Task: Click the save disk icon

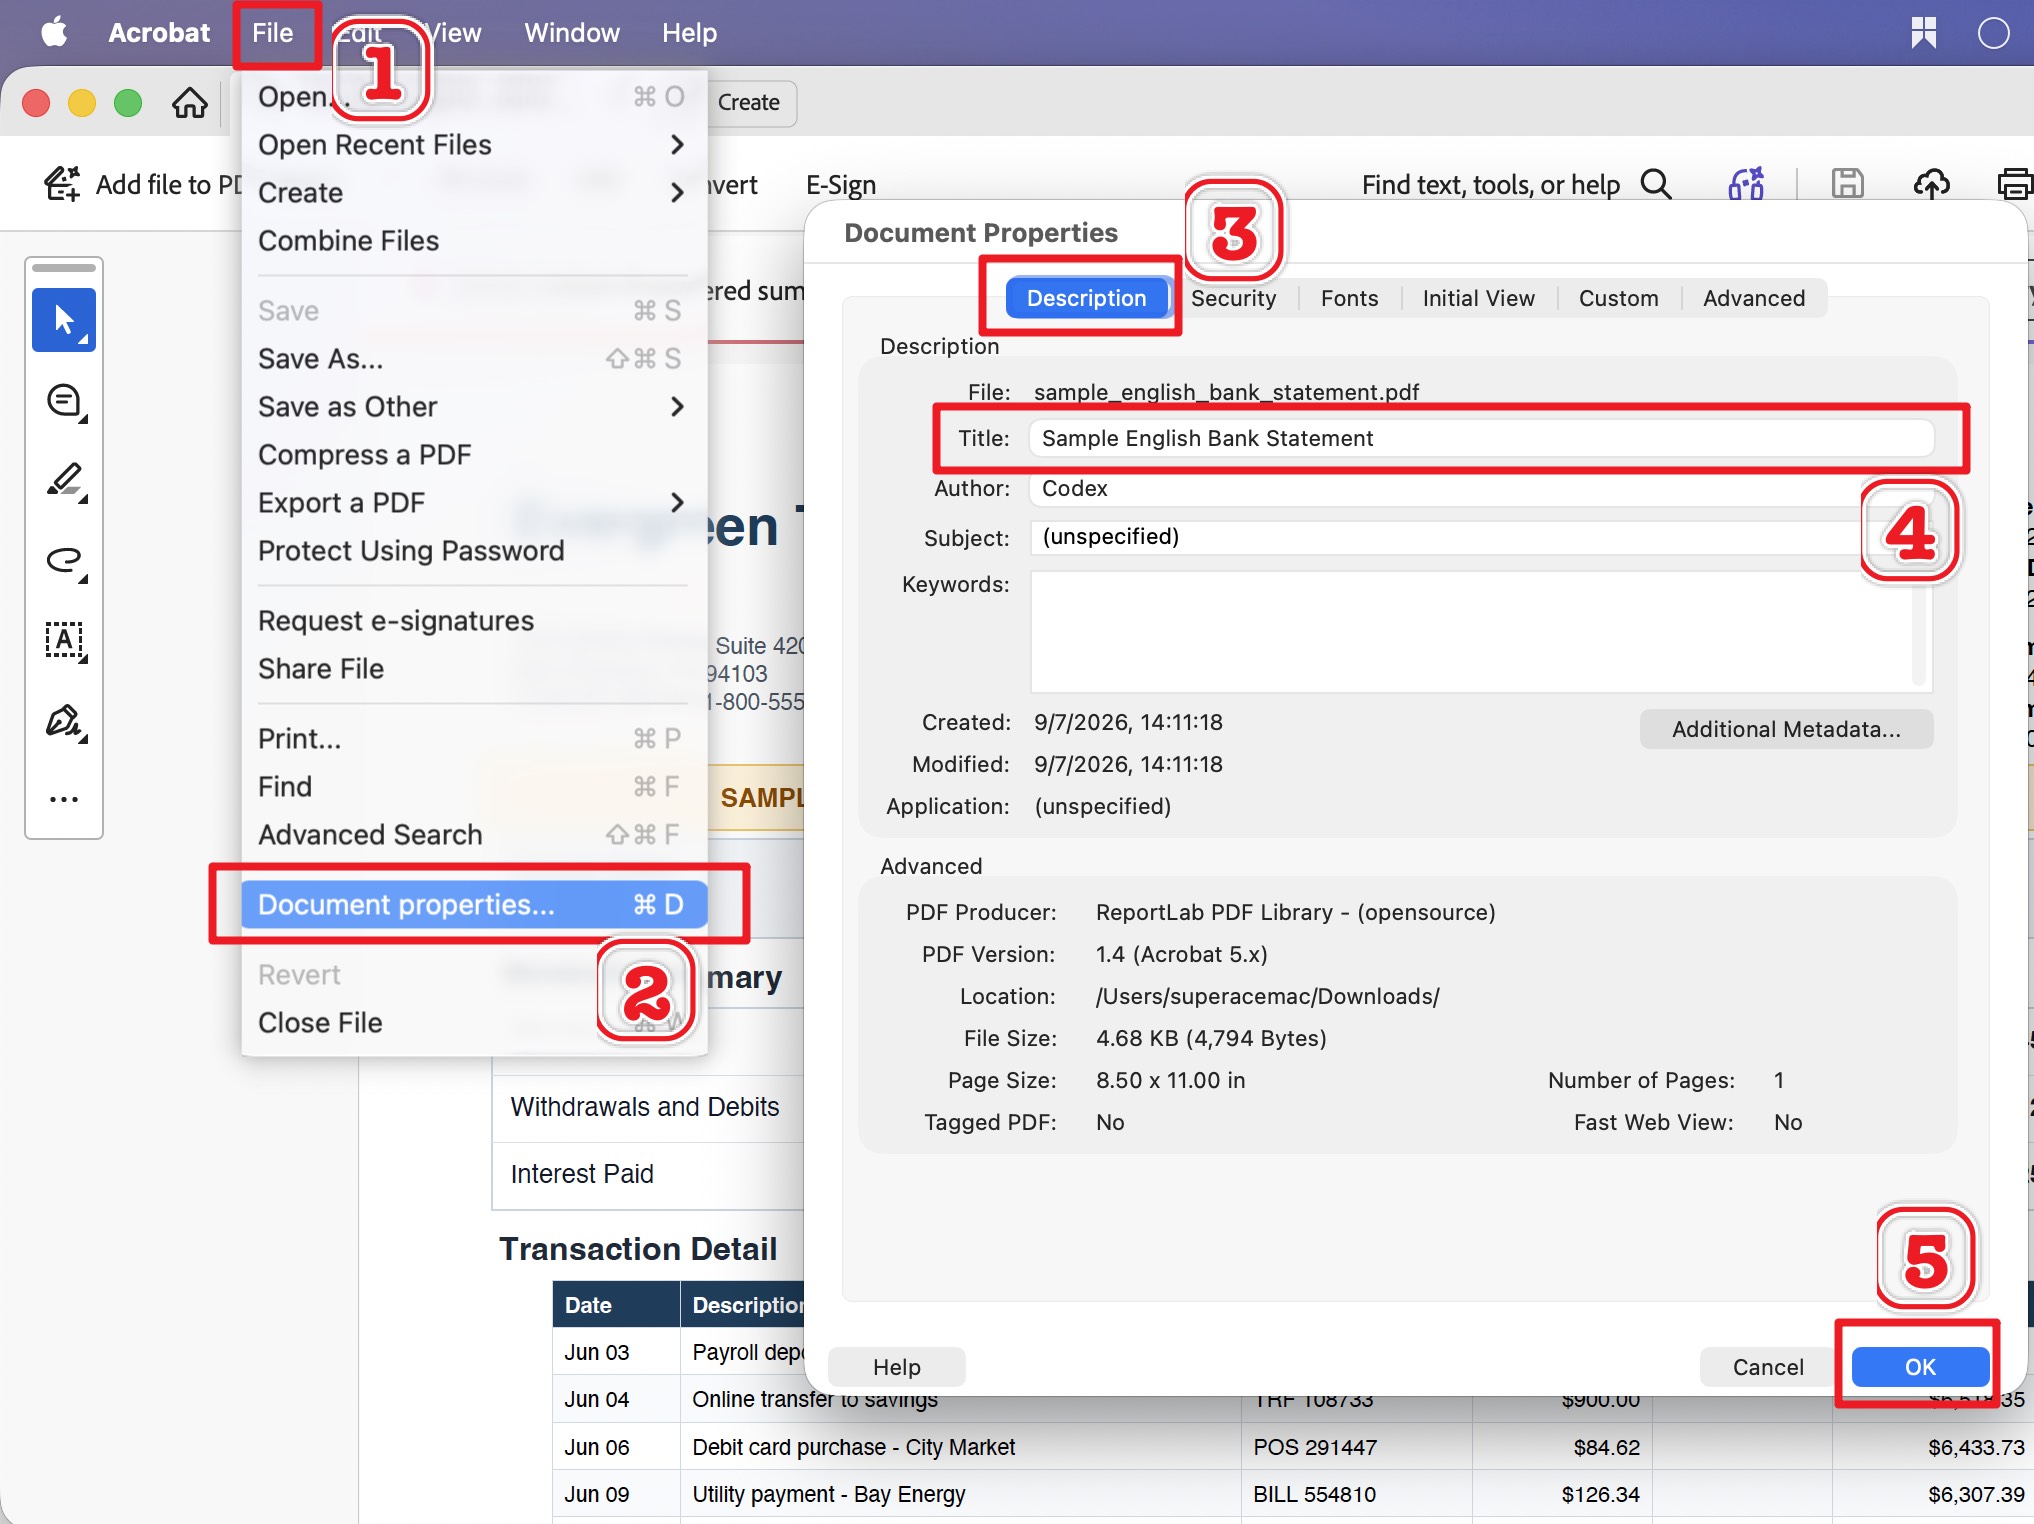Action: tap(1847, 184)
